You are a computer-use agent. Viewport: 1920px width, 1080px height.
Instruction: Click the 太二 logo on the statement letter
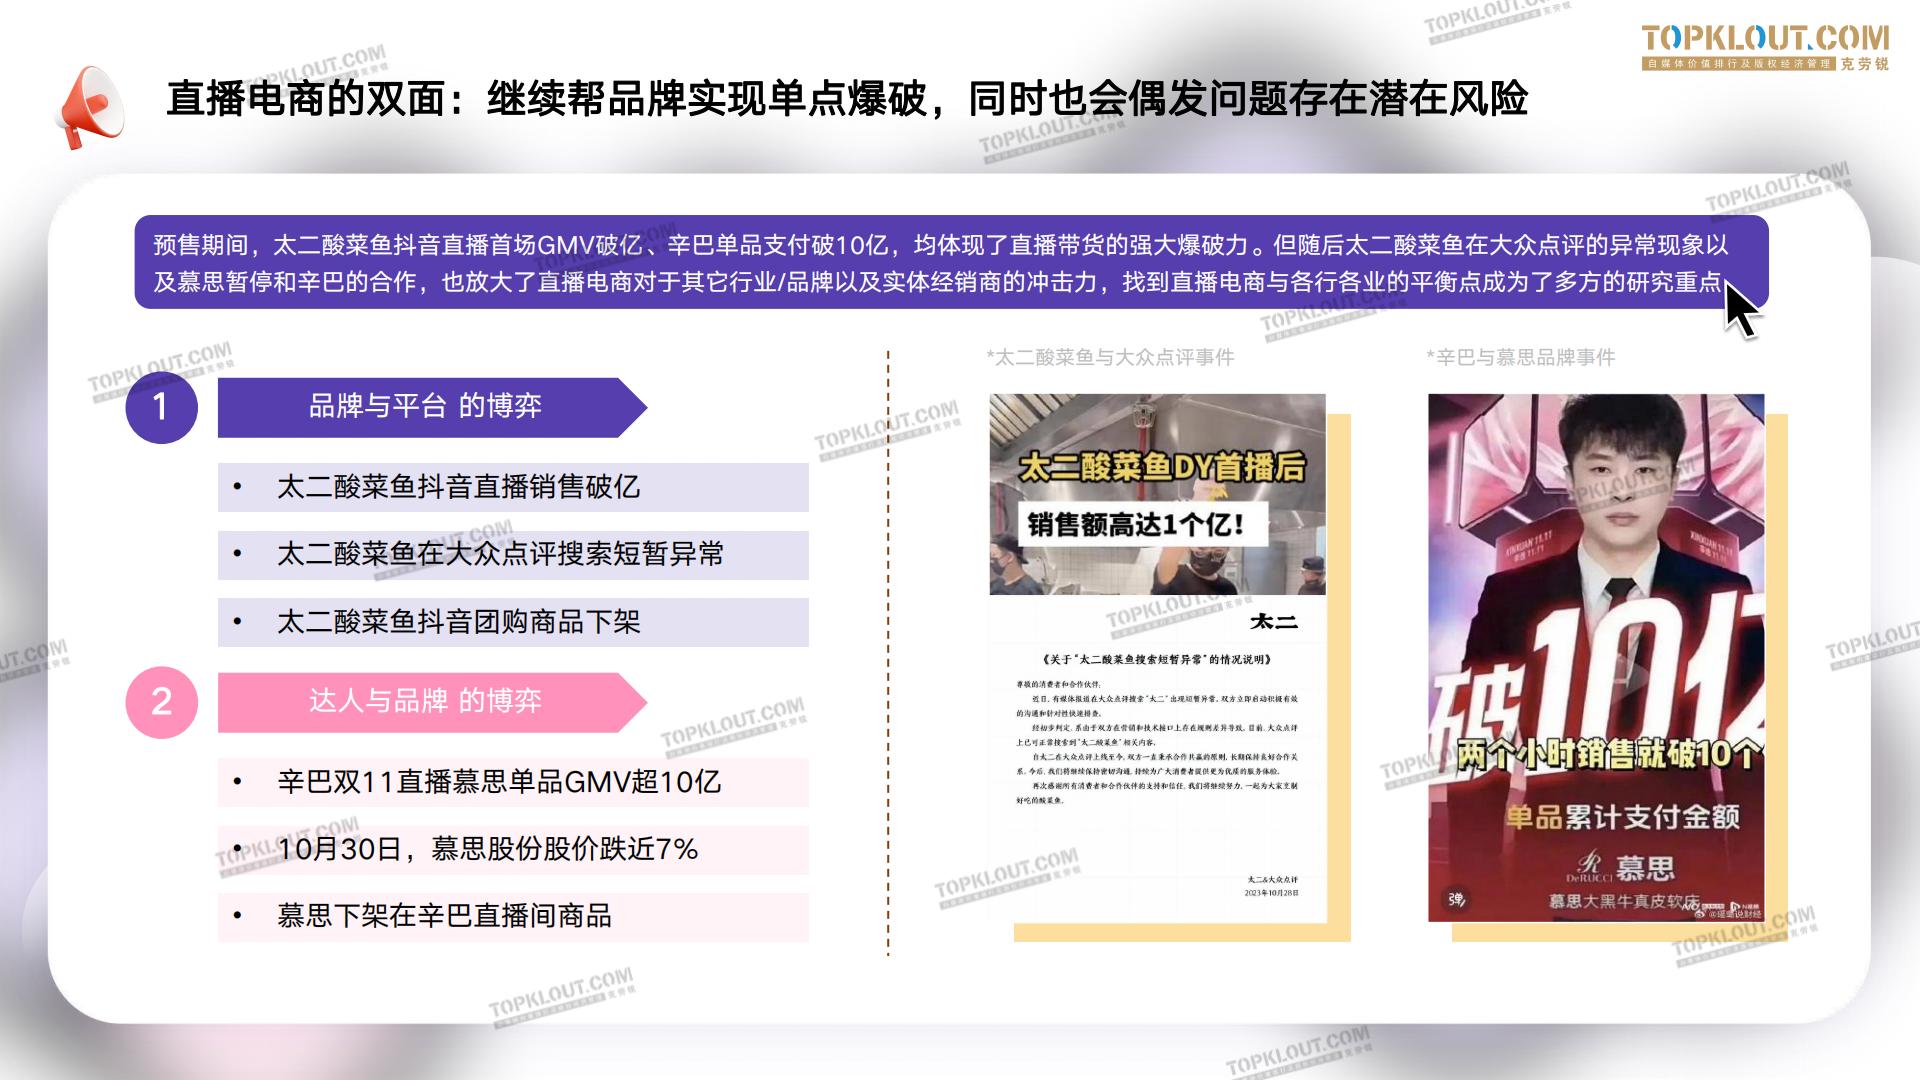tap(1273, 622)
